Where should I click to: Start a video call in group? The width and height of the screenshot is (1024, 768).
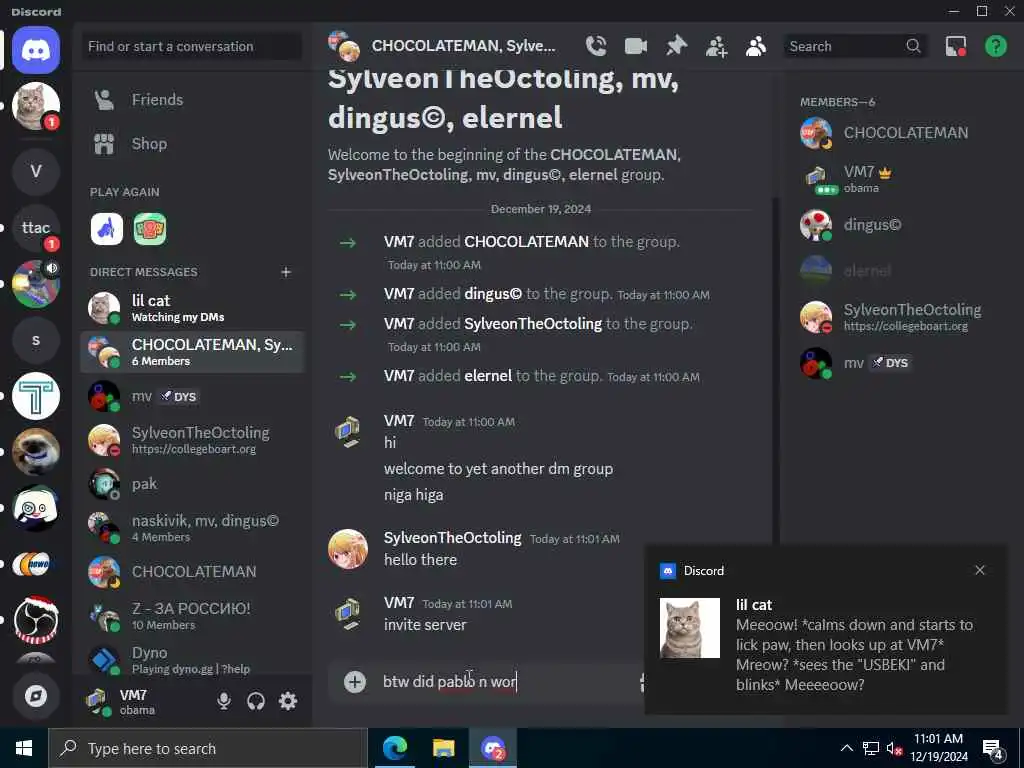(635, 46)
